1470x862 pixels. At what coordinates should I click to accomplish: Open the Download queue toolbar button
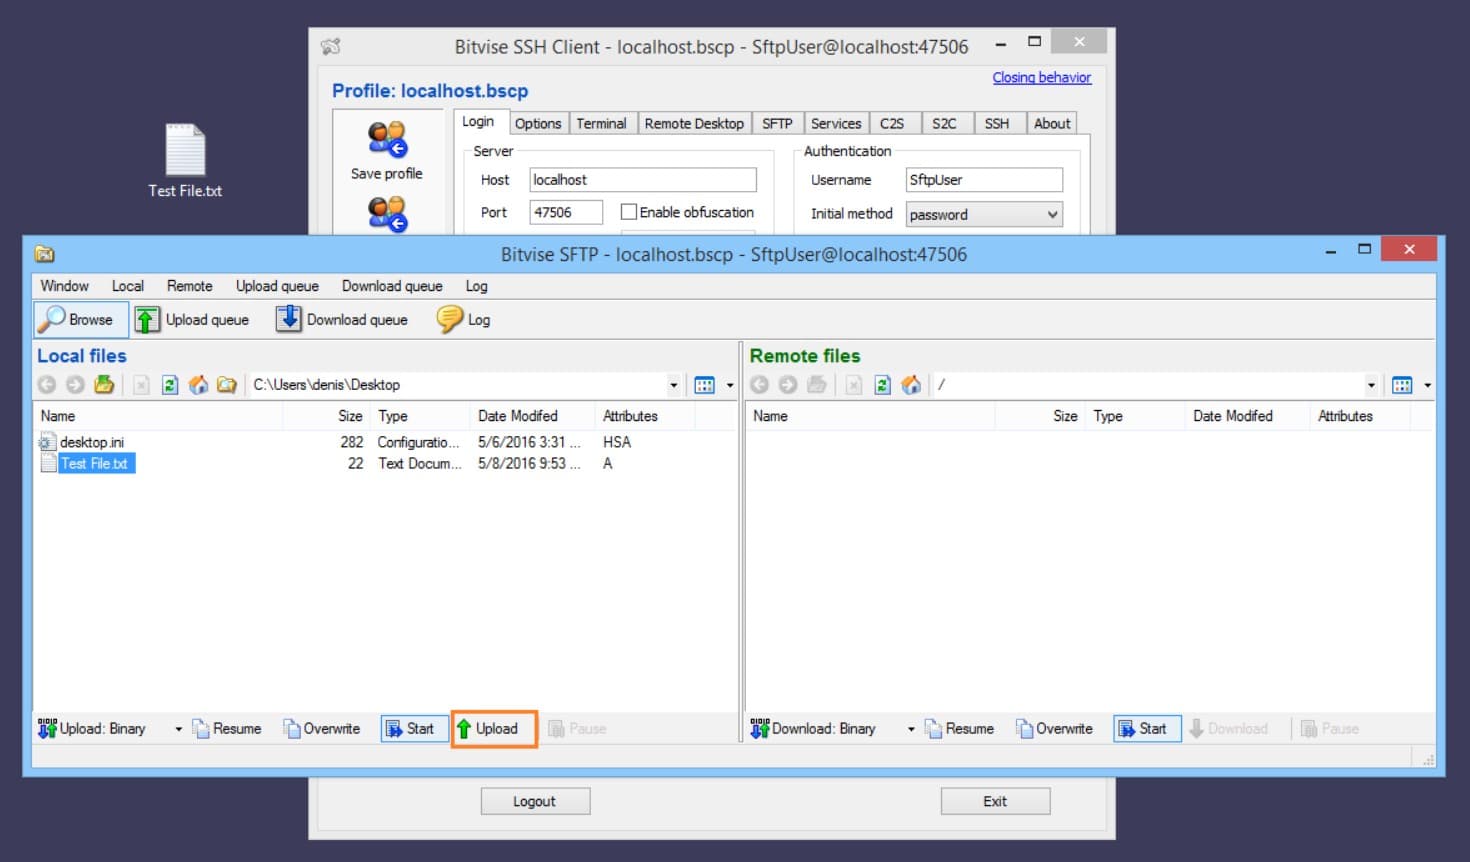342,319
